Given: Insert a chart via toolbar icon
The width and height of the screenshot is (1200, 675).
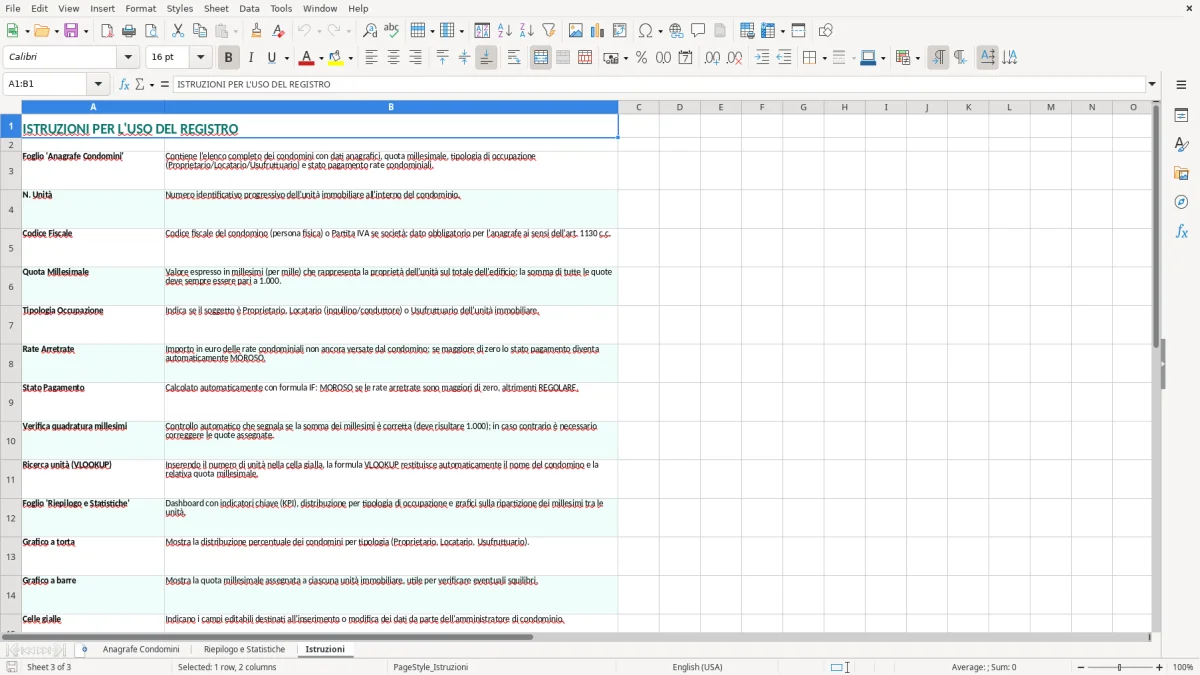Looking at the screenshot, I should [x=598, y=31].
